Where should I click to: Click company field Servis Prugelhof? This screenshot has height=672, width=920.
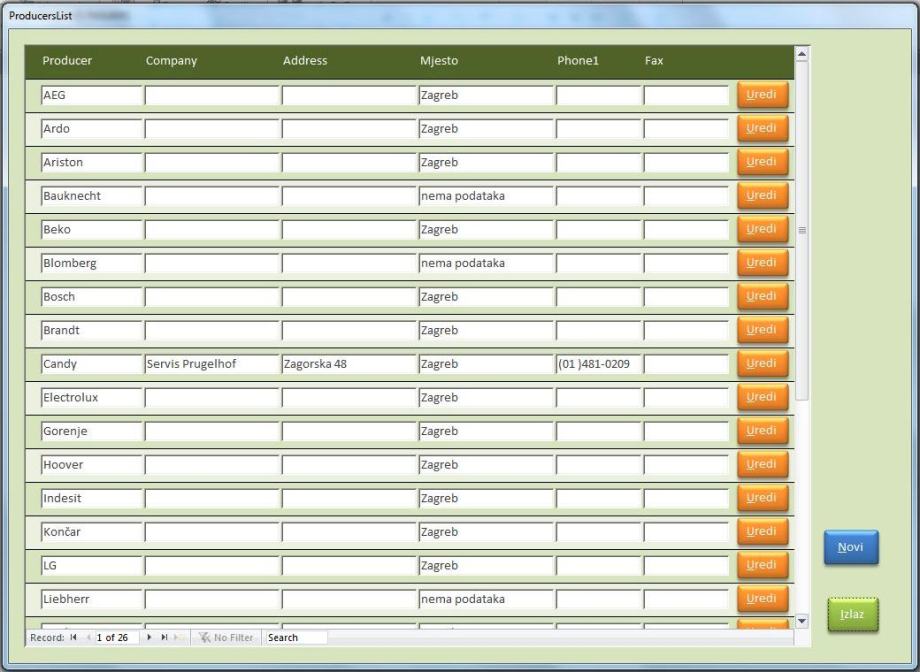point(212,364)
